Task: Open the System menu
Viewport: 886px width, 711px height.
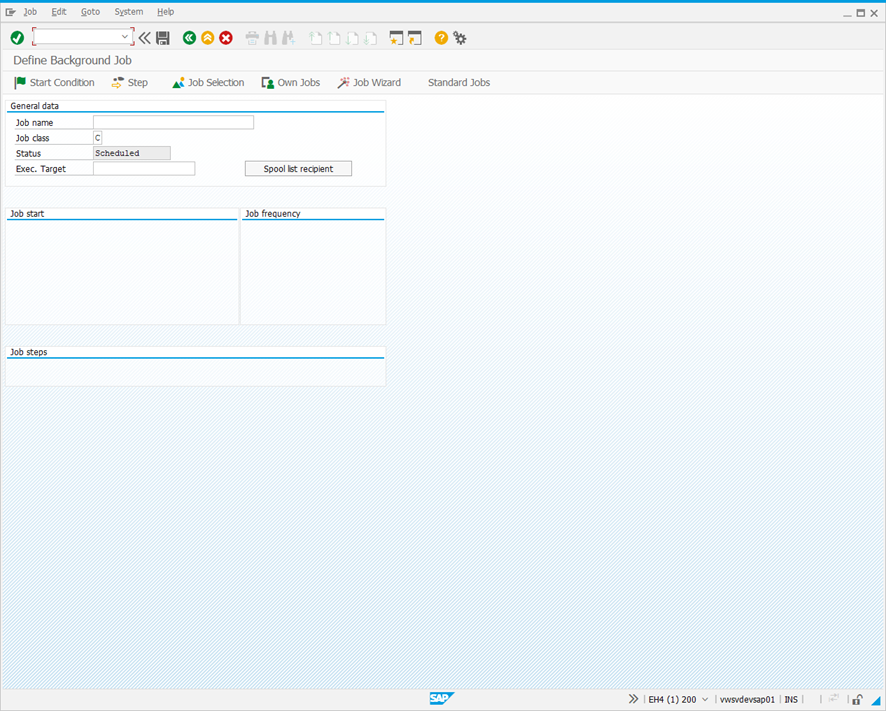Action: pyautogui.click(x=128, y=11)
